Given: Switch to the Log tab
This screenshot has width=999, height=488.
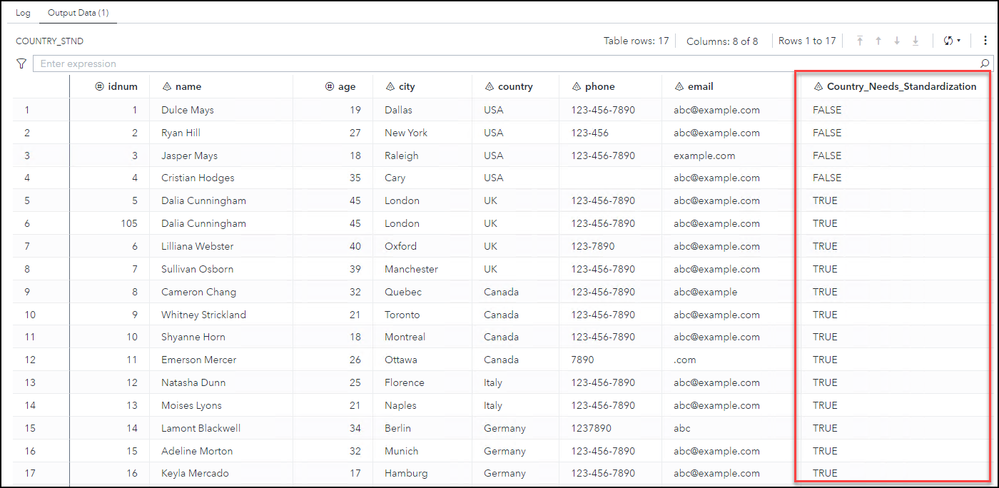Looking at the screenshot, I should pyautogui.click(x=23, y=11).
